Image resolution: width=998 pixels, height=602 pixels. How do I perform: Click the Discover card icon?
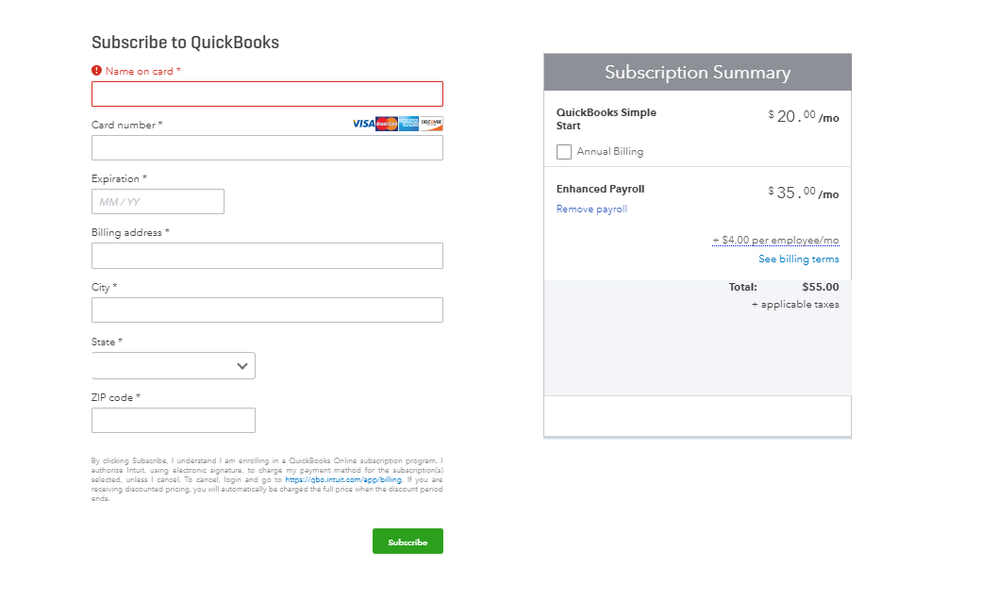[x=432, y=124]
